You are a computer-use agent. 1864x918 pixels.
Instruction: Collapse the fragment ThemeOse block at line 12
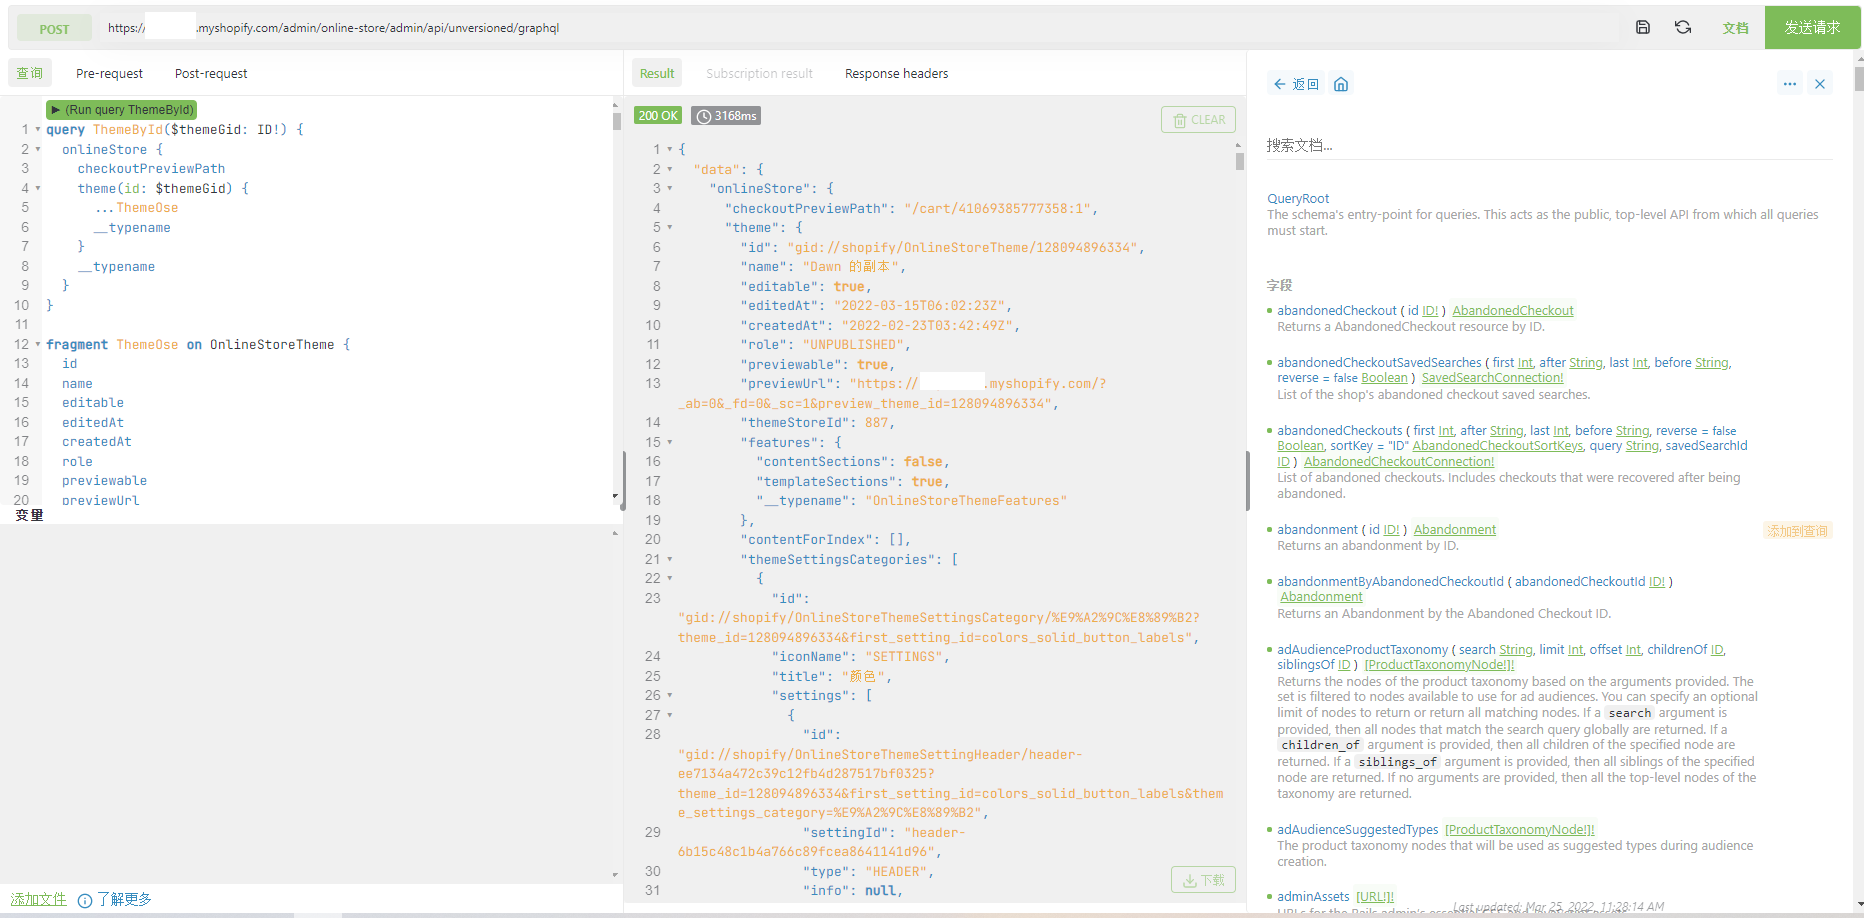click(38, 345)
